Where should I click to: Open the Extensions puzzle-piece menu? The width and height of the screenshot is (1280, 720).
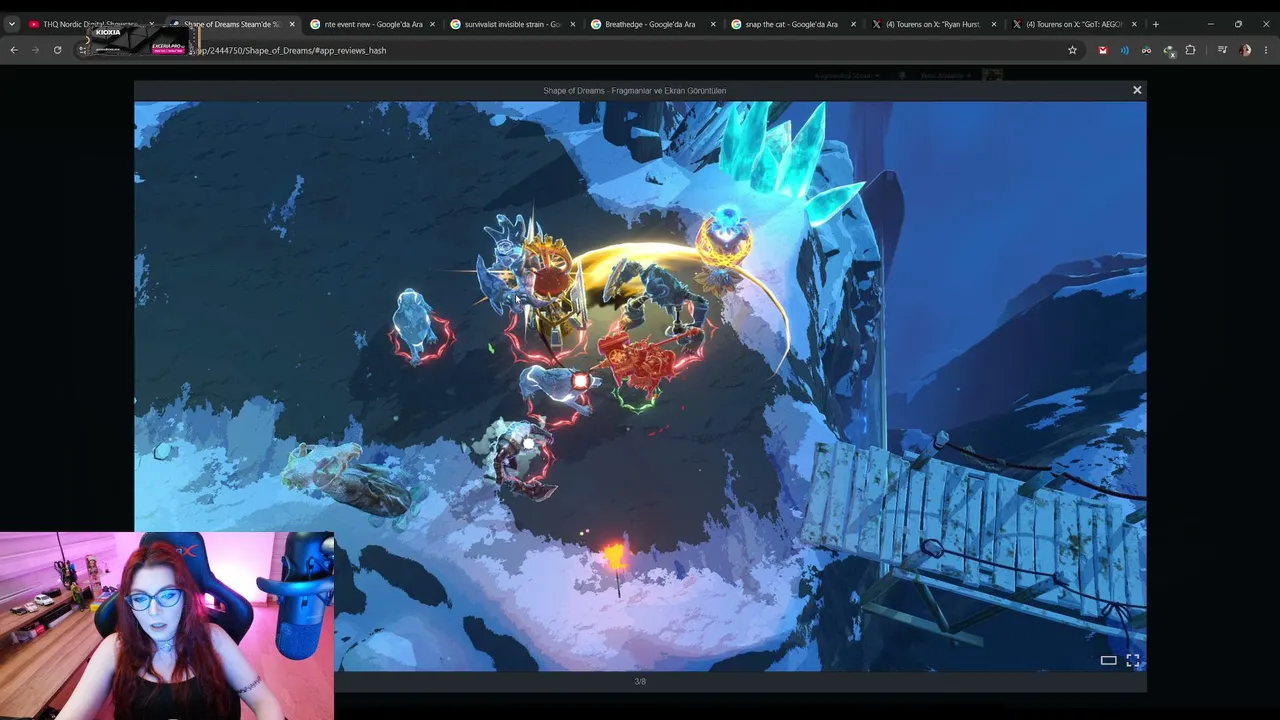(1190, 50)
